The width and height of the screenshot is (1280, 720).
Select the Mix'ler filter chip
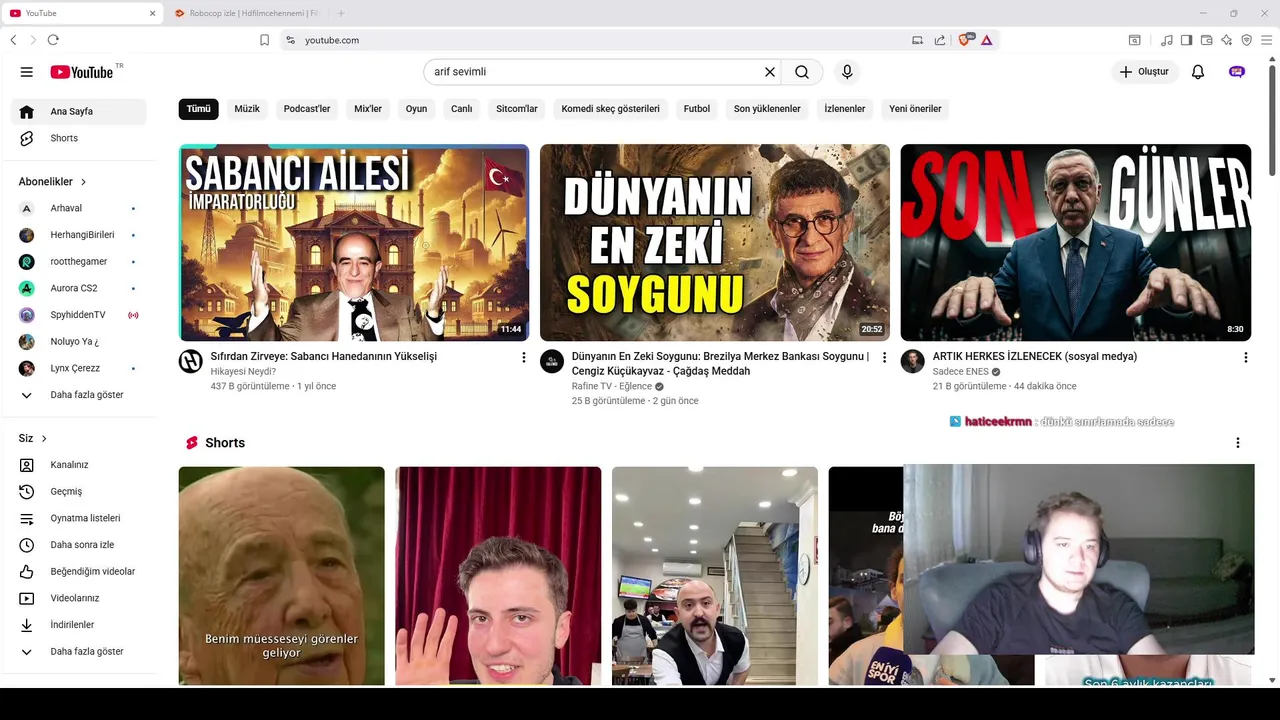368,109
